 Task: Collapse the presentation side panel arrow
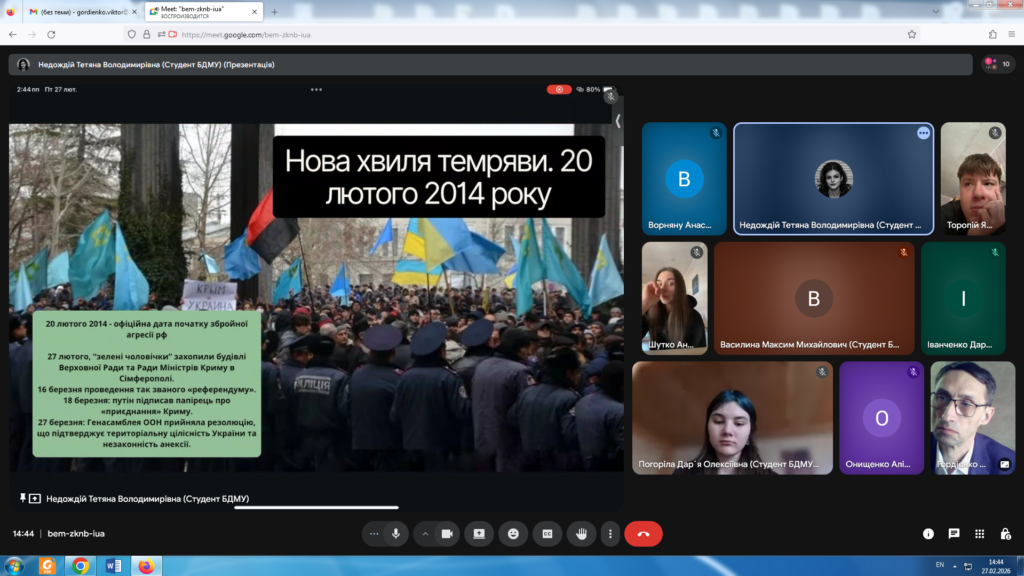pyautogui.click(x=618, y=121)
